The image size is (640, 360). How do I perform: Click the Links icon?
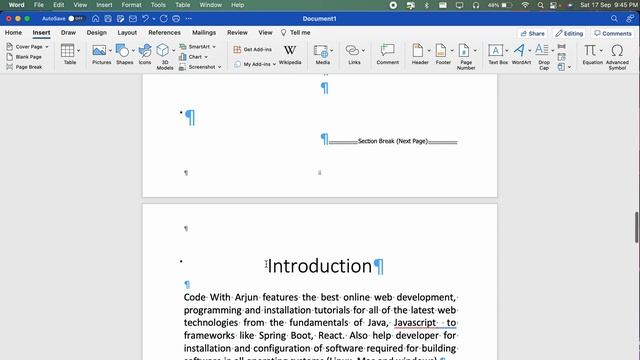352,51
